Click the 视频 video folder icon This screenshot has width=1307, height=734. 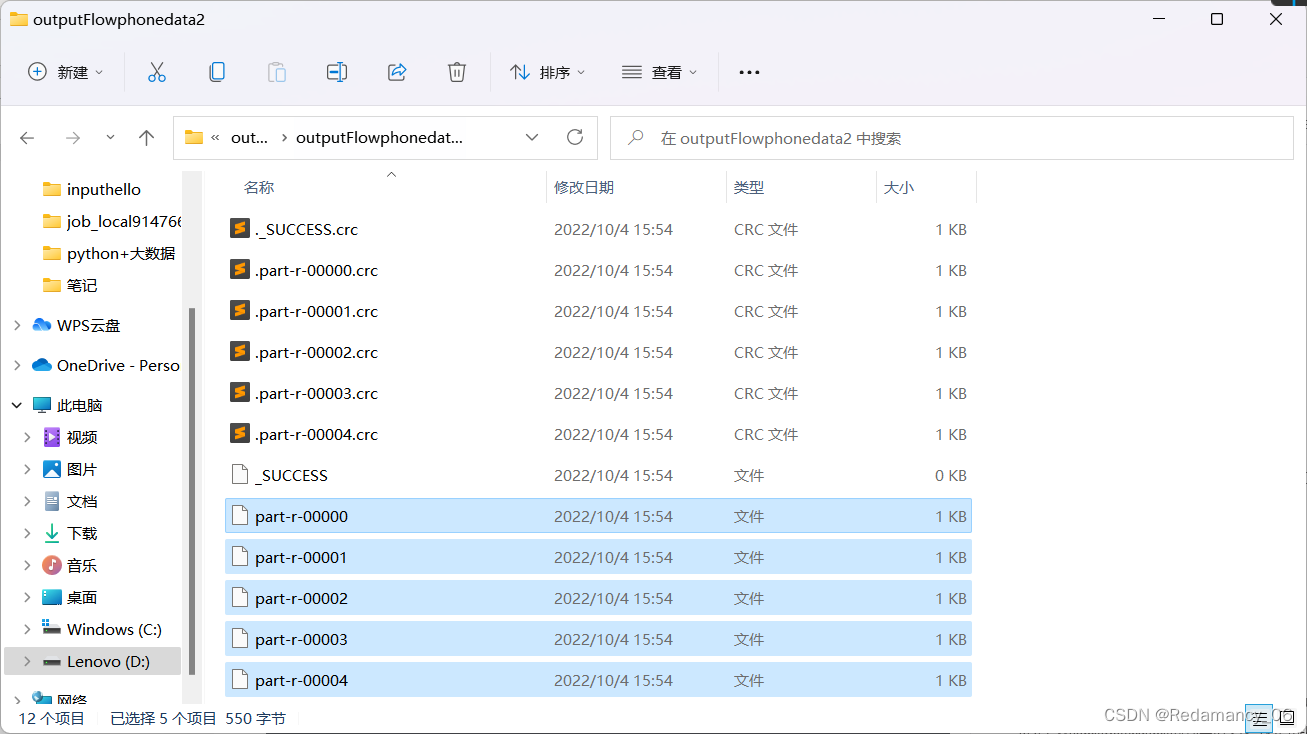[x=52, y=437]
